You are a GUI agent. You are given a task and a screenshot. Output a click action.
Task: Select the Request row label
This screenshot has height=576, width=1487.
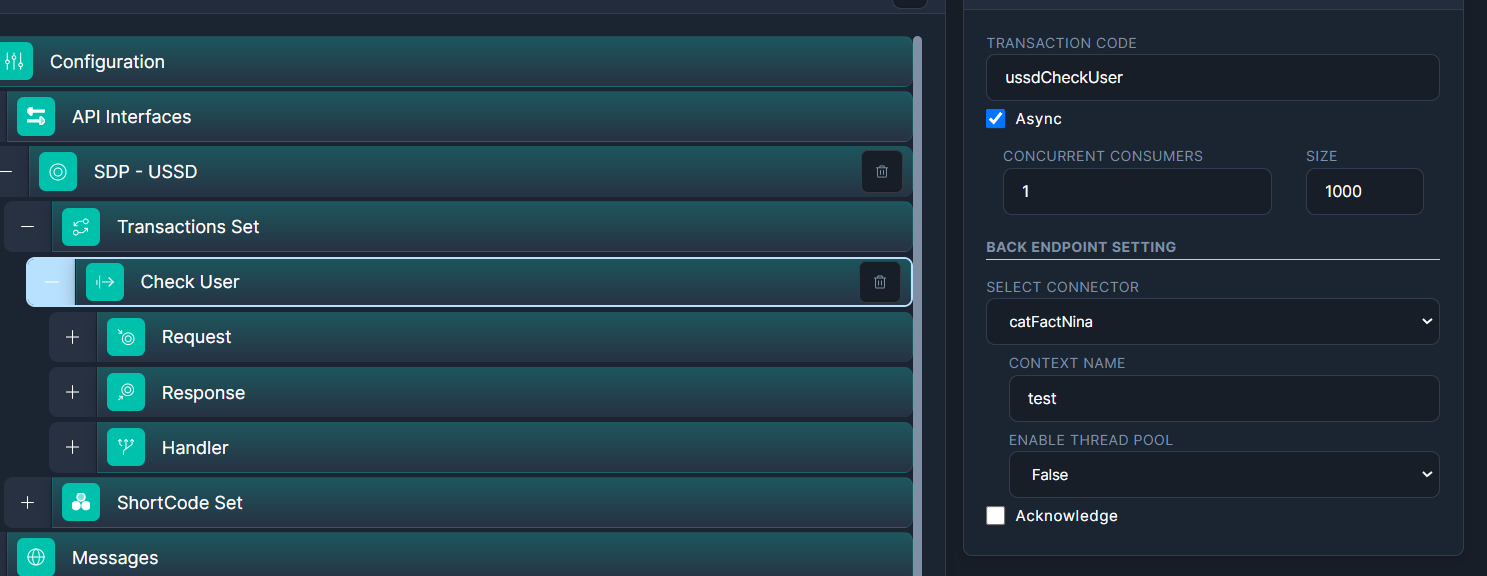pyautogui.click(x=197, y=337)
